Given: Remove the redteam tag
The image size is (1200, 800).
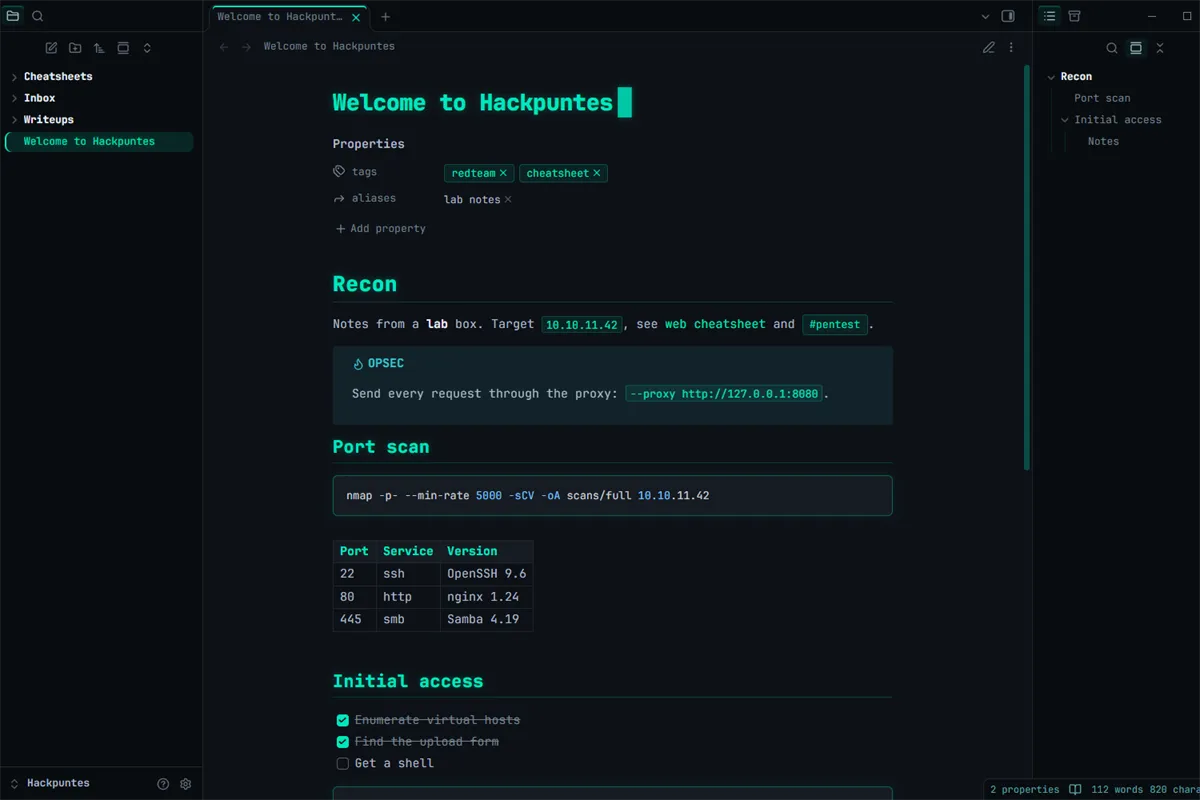Looking at the screenshot, I should coord(503,173).
